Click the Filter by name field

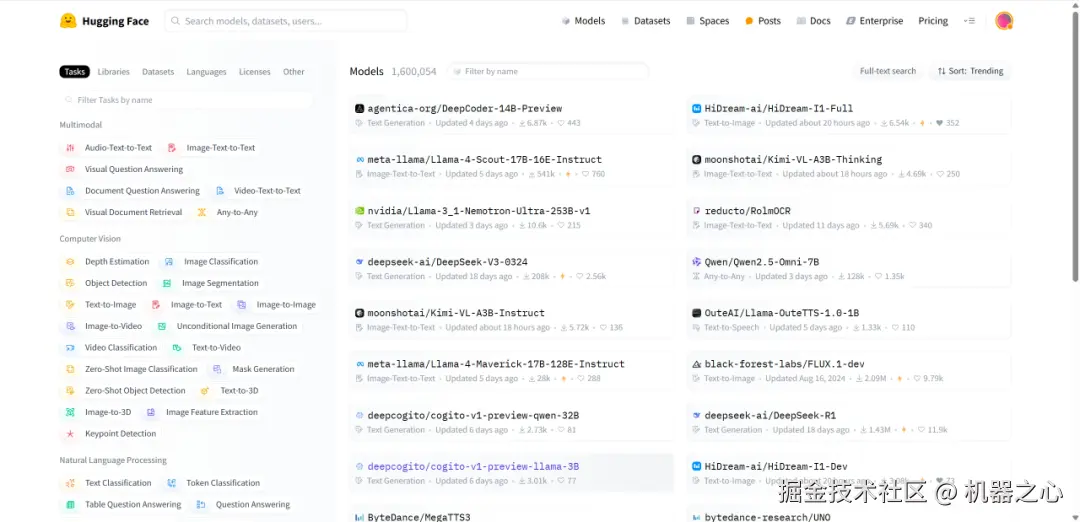tap(548, 71)
